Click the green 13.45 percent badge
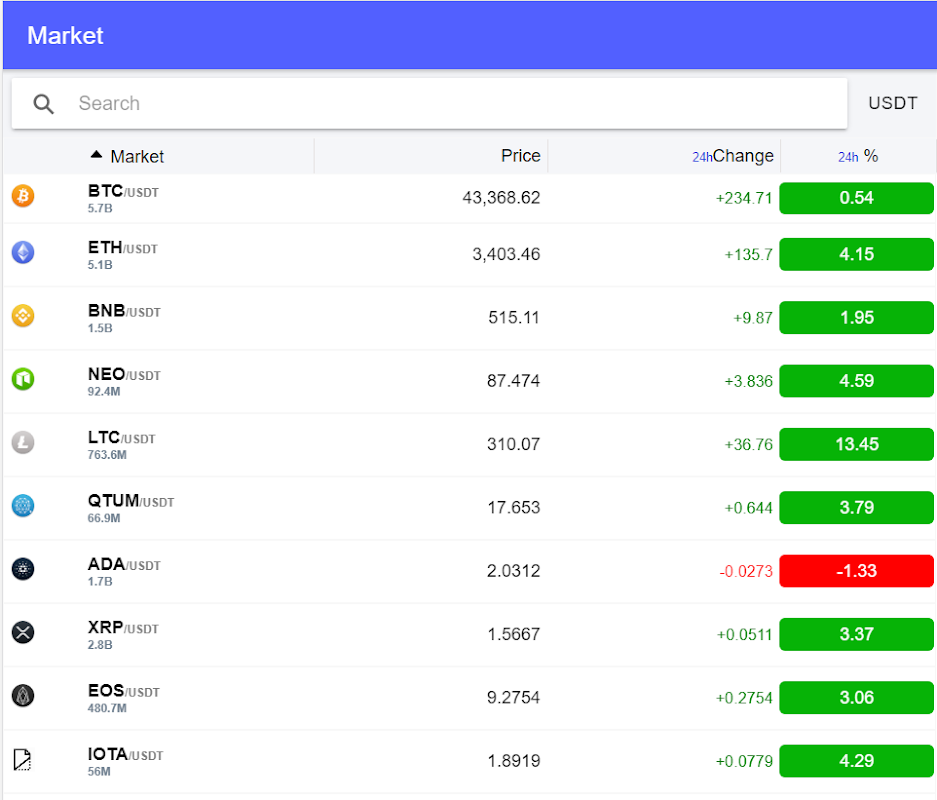Viewport: 937px width, 800px height. [x=856, y=444]
